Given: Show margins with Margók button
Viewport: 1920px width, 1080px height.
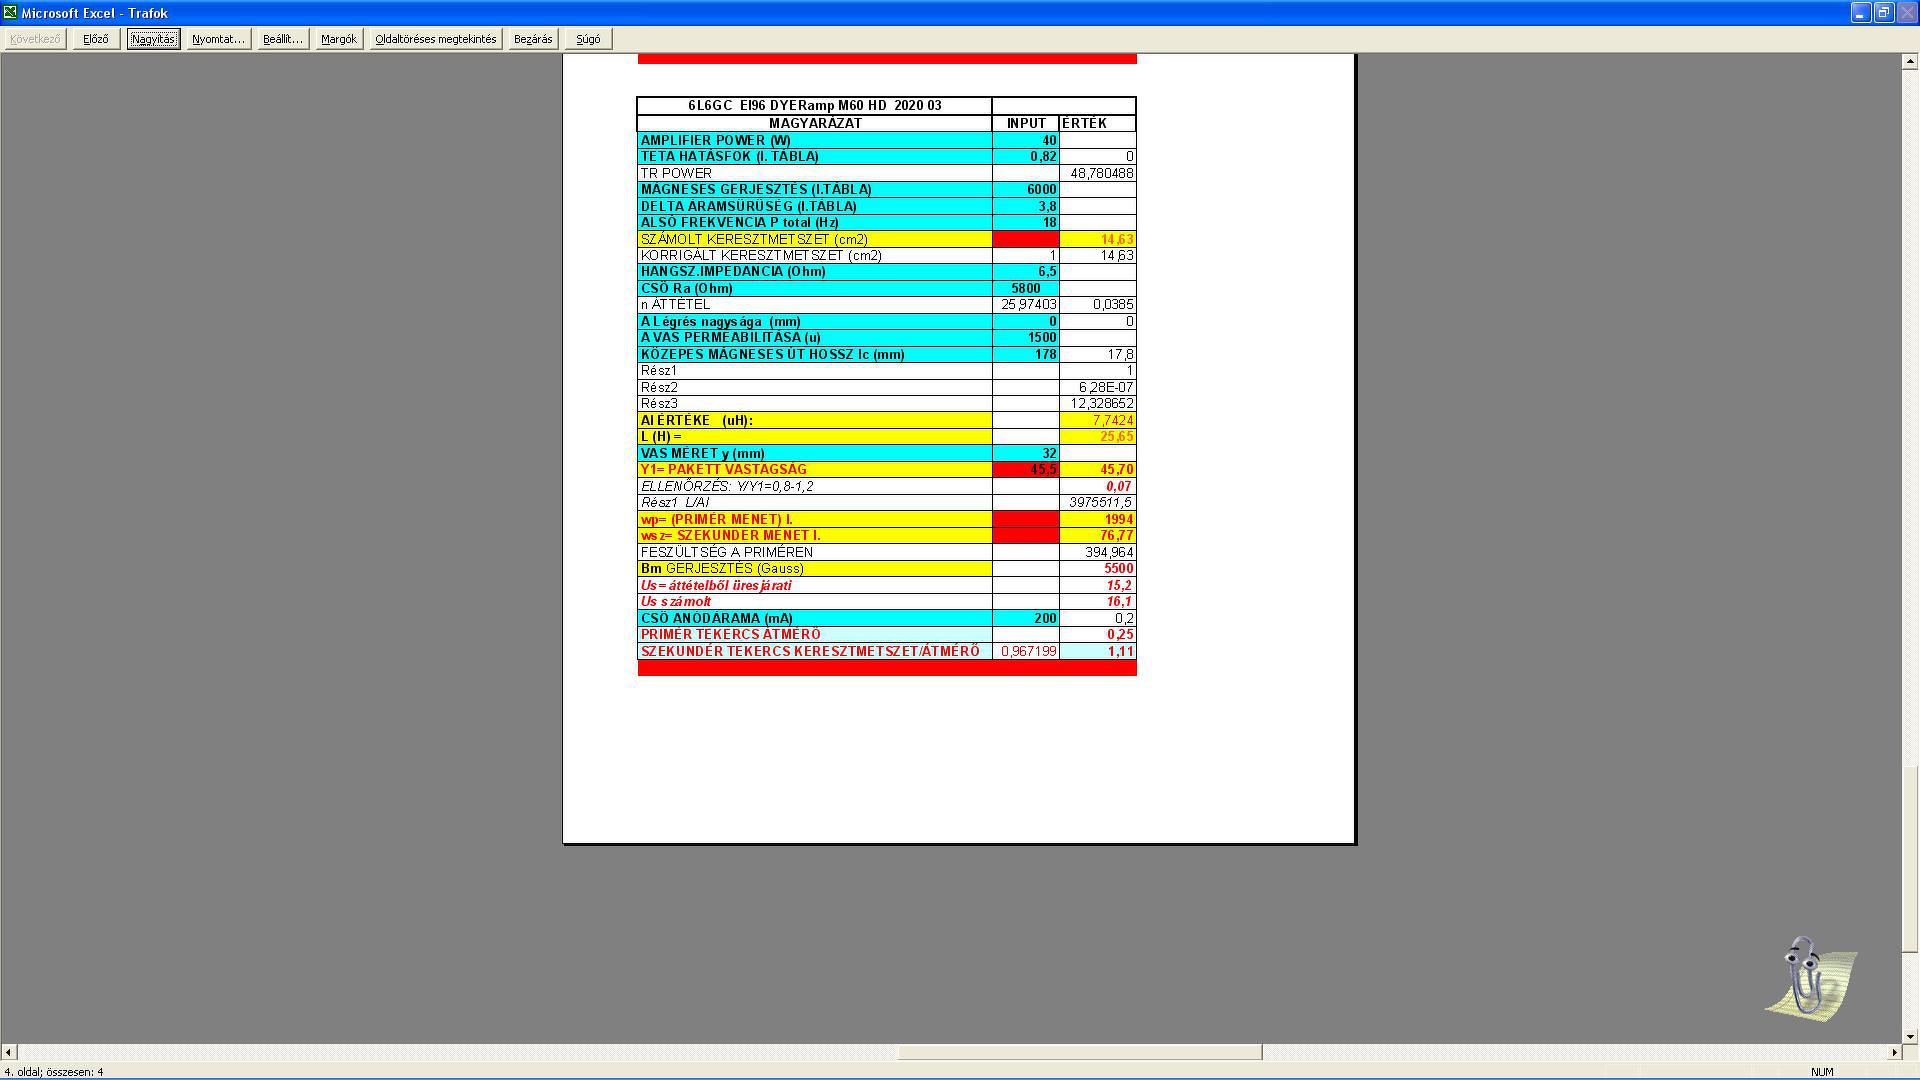Looking at the screenshot, I should [x=338, y=39].
